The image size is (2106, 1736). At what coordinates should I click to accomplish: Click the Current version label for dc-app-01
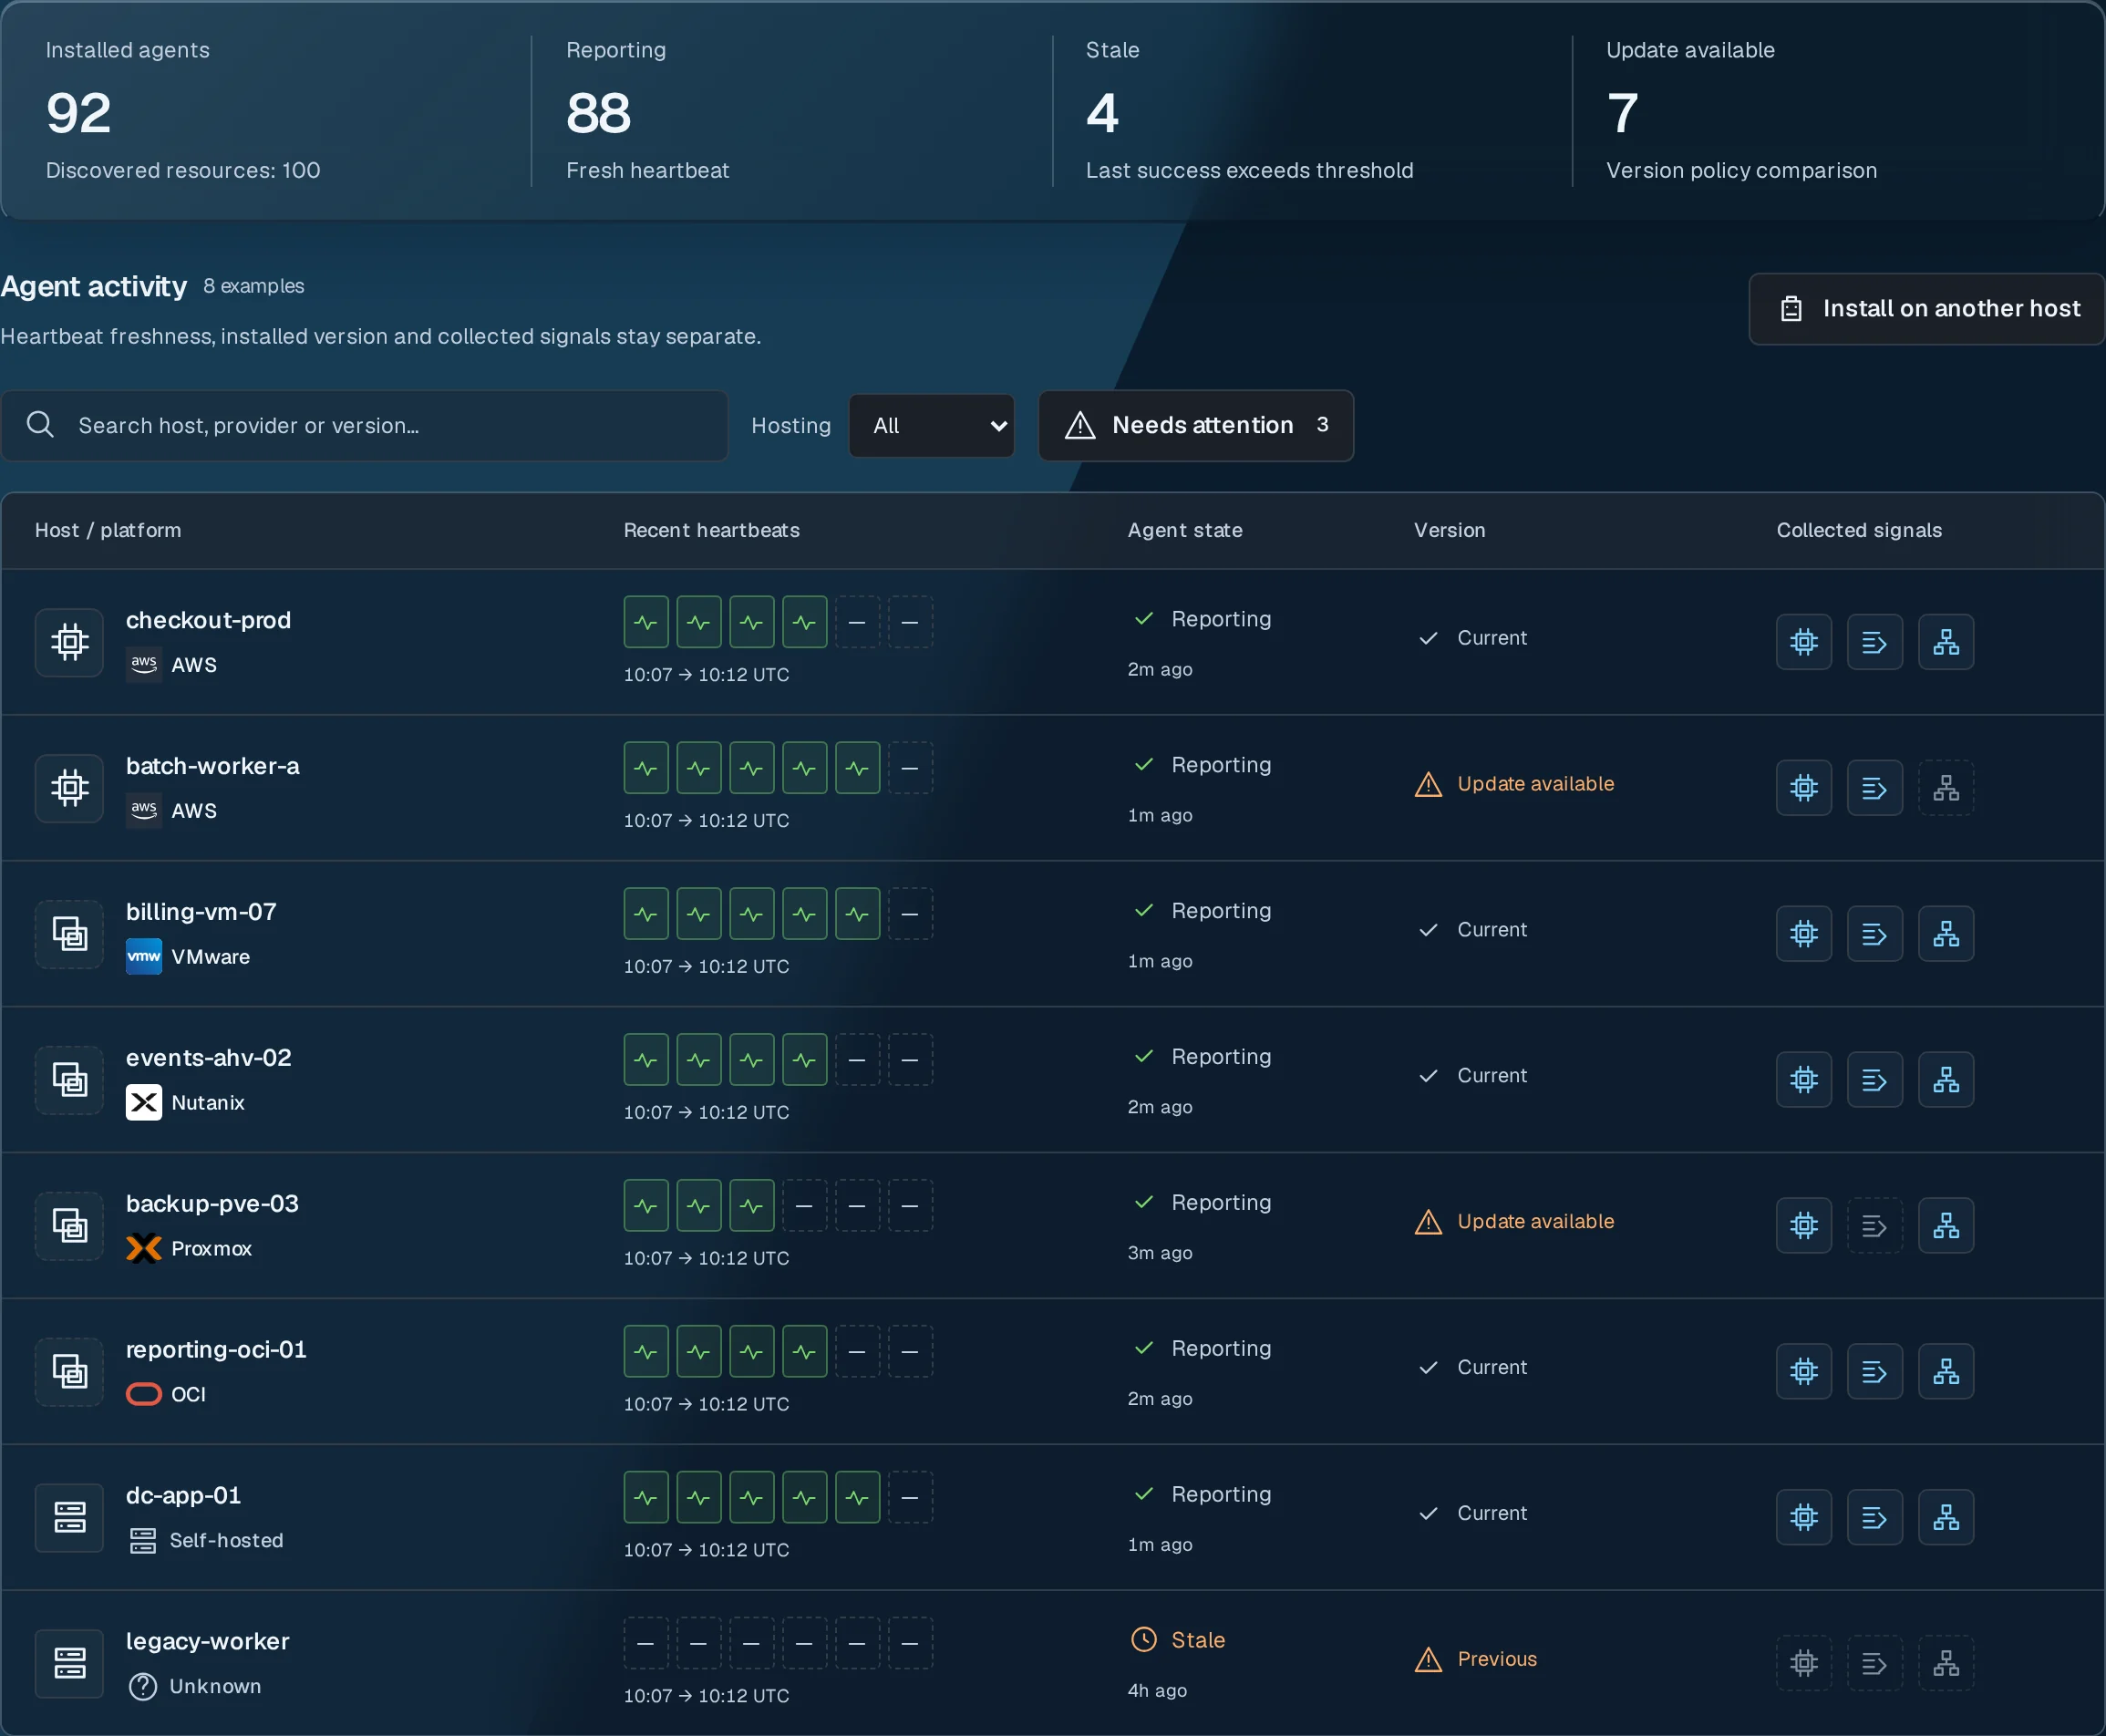pos(1492,1514)
